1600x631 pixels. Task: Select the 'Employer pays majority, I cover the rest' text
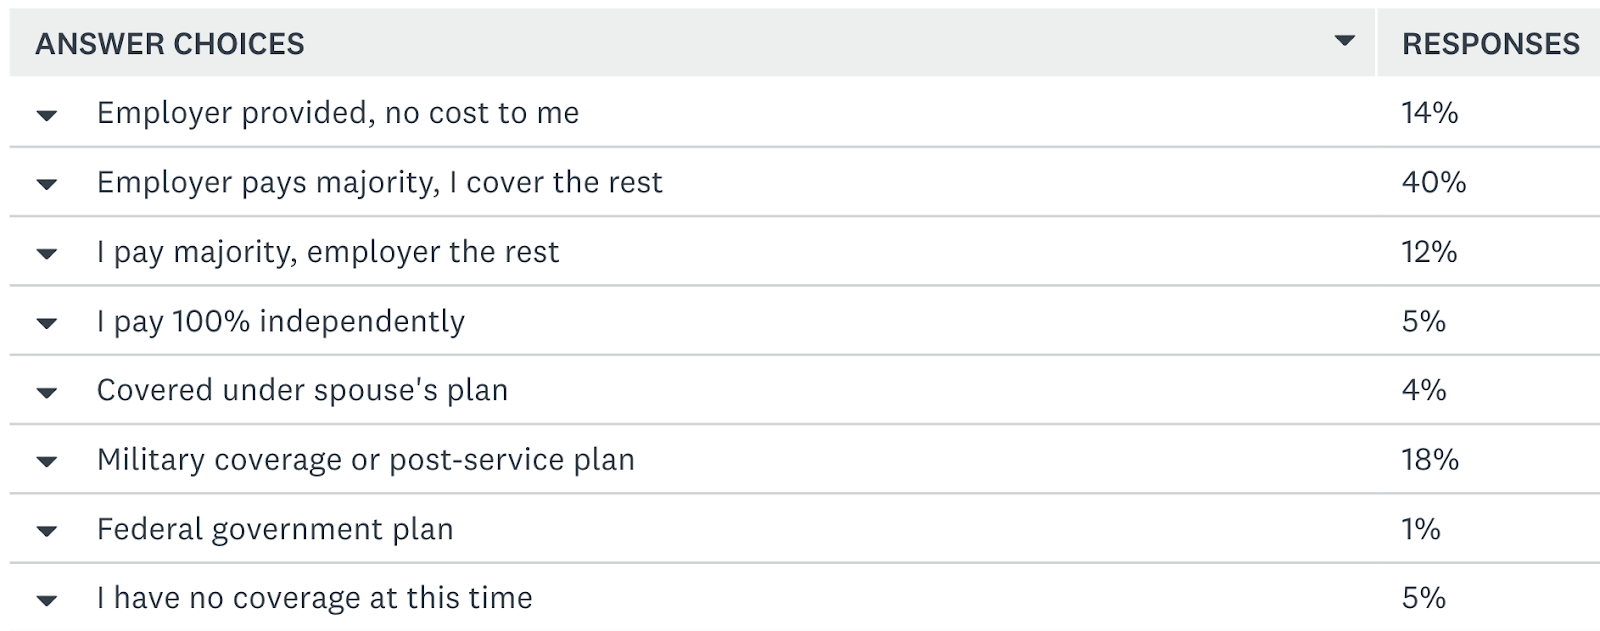click(x=380, y=183)
